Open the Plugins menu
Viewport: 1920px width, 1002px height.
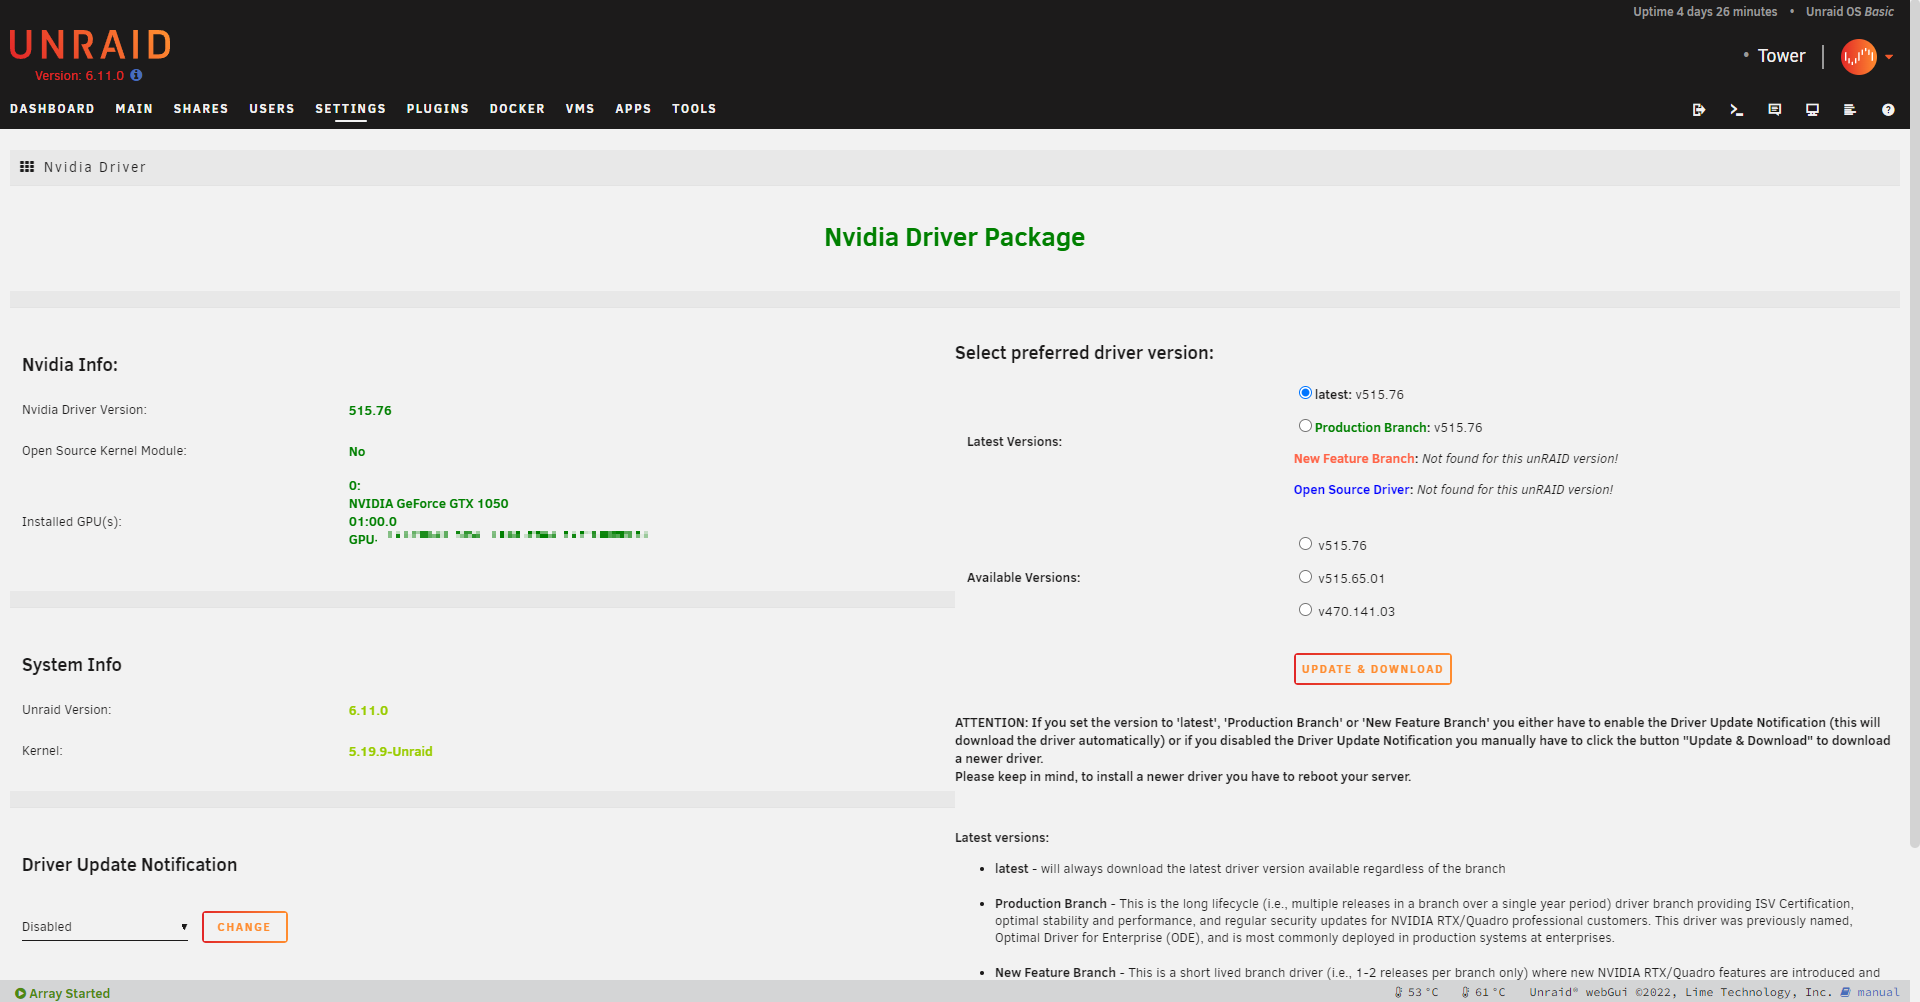point(438,109)
